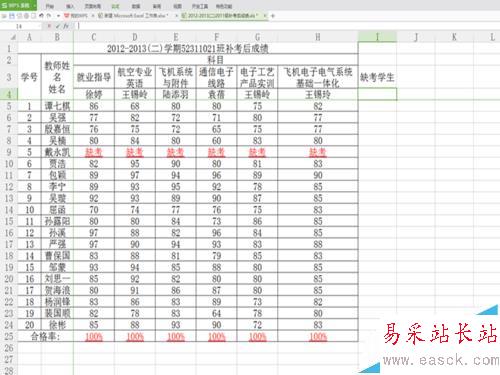Image resolution: width=500 pixels, height=375 pixels.
Task: Switch to the 页面布局 ribbon tab
Action: tap(92, 6)
